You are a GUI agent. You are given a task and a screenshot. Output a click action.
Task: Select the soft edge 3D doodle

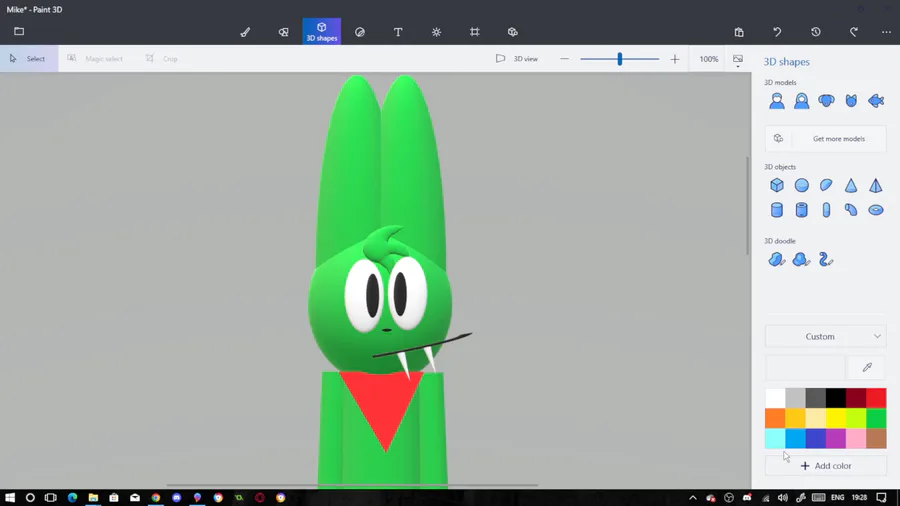[801, 260]
